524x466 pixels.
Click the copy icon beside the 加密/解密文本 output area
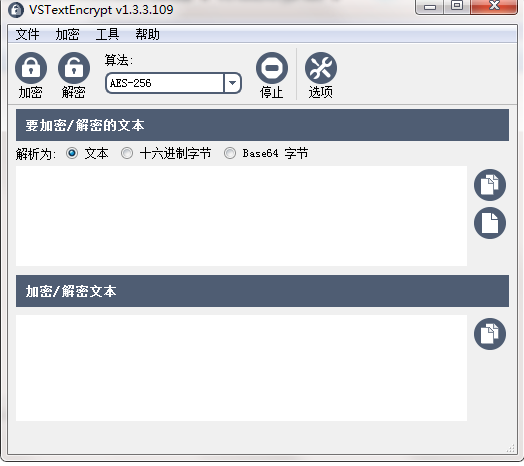tap(490, 334)
